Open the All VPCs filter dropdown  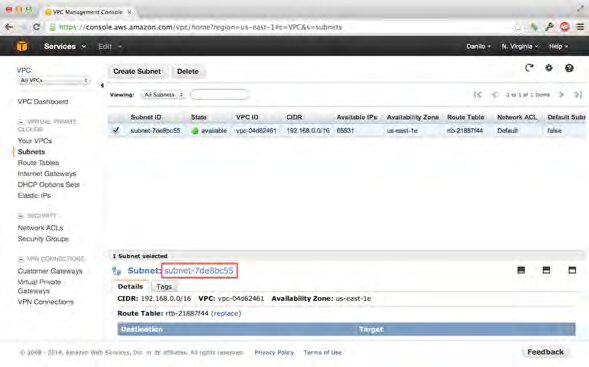[53, 80]
